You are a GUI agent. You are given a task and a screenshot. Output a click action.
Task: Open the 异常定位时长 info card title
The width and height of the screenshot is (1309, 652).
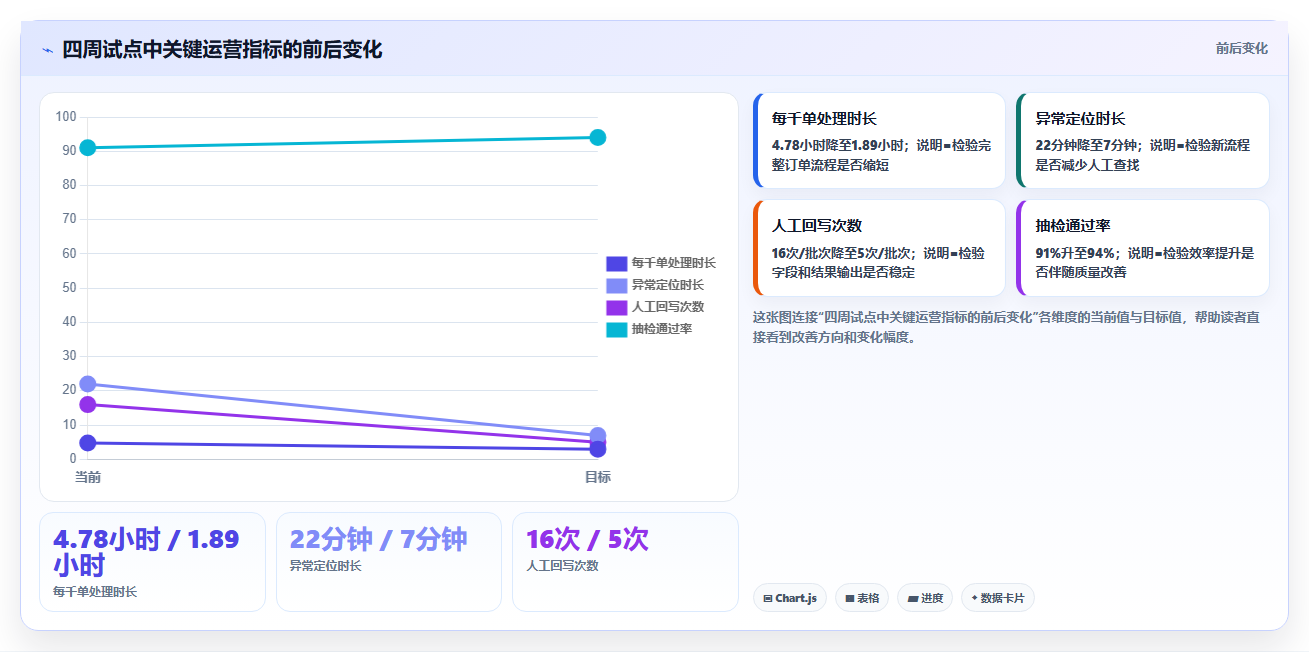click(x=1080, y=119)
